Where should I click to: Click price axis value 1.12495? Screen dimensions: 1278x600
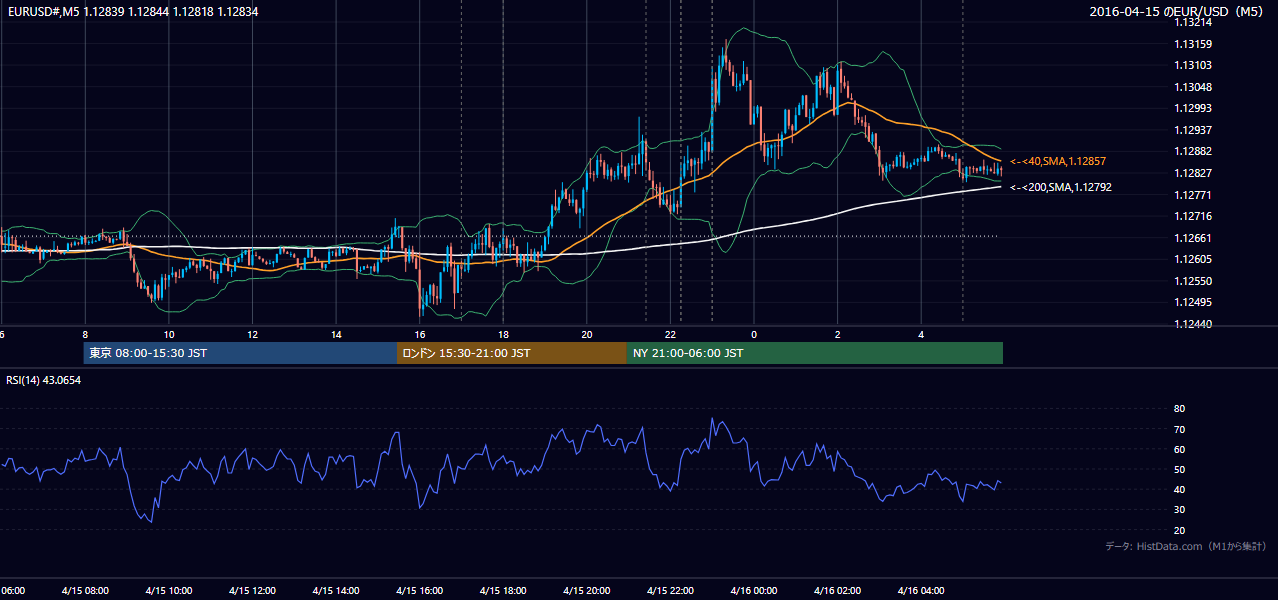pos(1192,302)
